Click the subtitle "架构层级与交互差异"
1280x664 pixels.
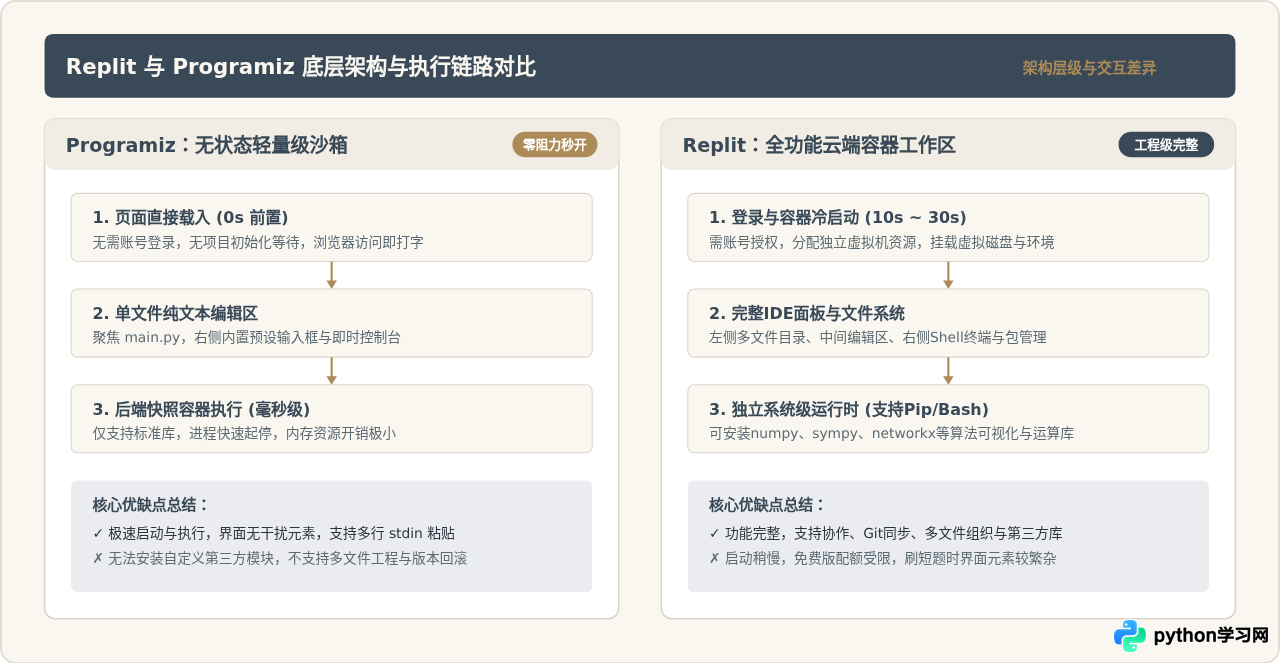[x=1089, y=68]
